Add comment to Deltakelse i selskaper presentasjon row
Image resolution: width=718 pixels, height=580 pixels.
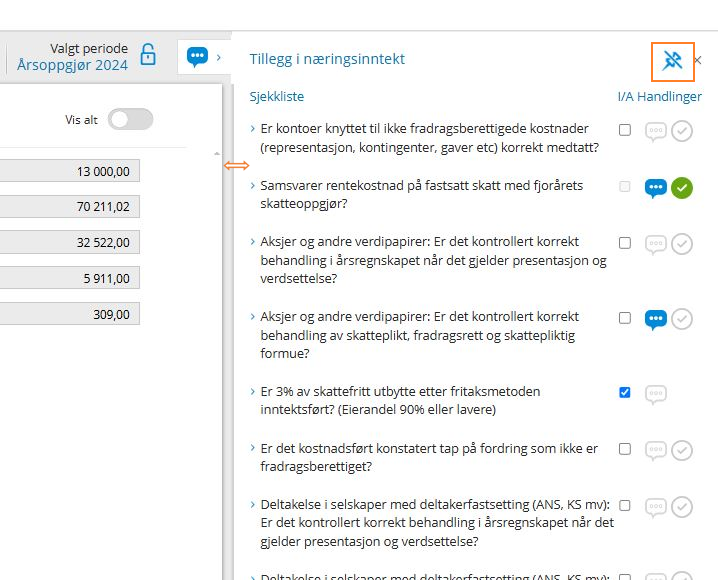coord(656,507)
